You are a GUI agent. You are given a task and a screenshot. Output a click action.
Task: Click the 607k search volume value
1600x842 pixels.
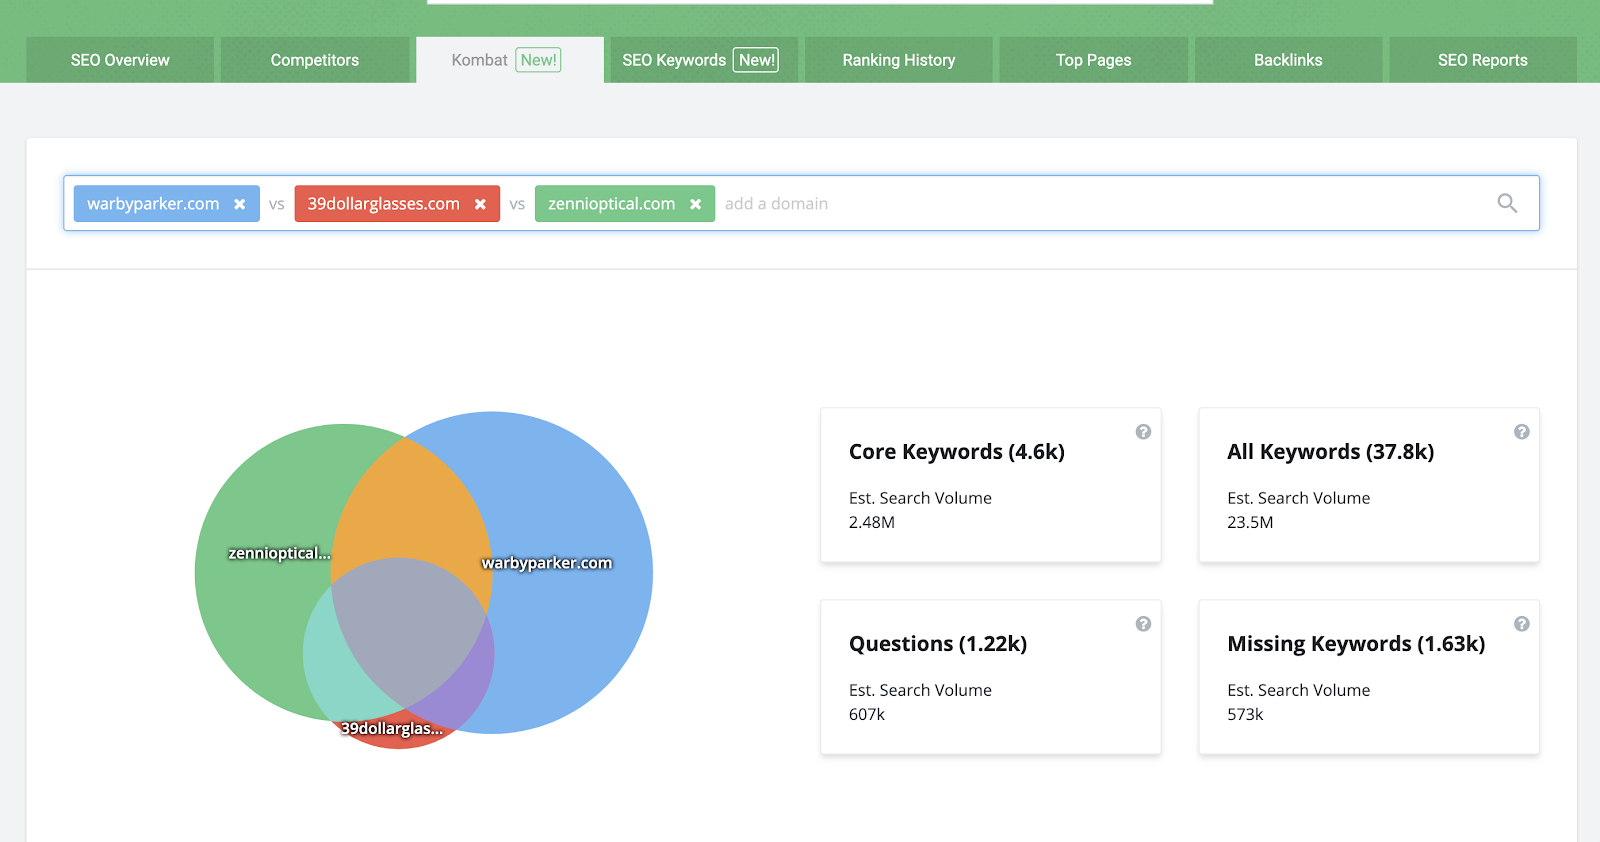coord(867,714)
